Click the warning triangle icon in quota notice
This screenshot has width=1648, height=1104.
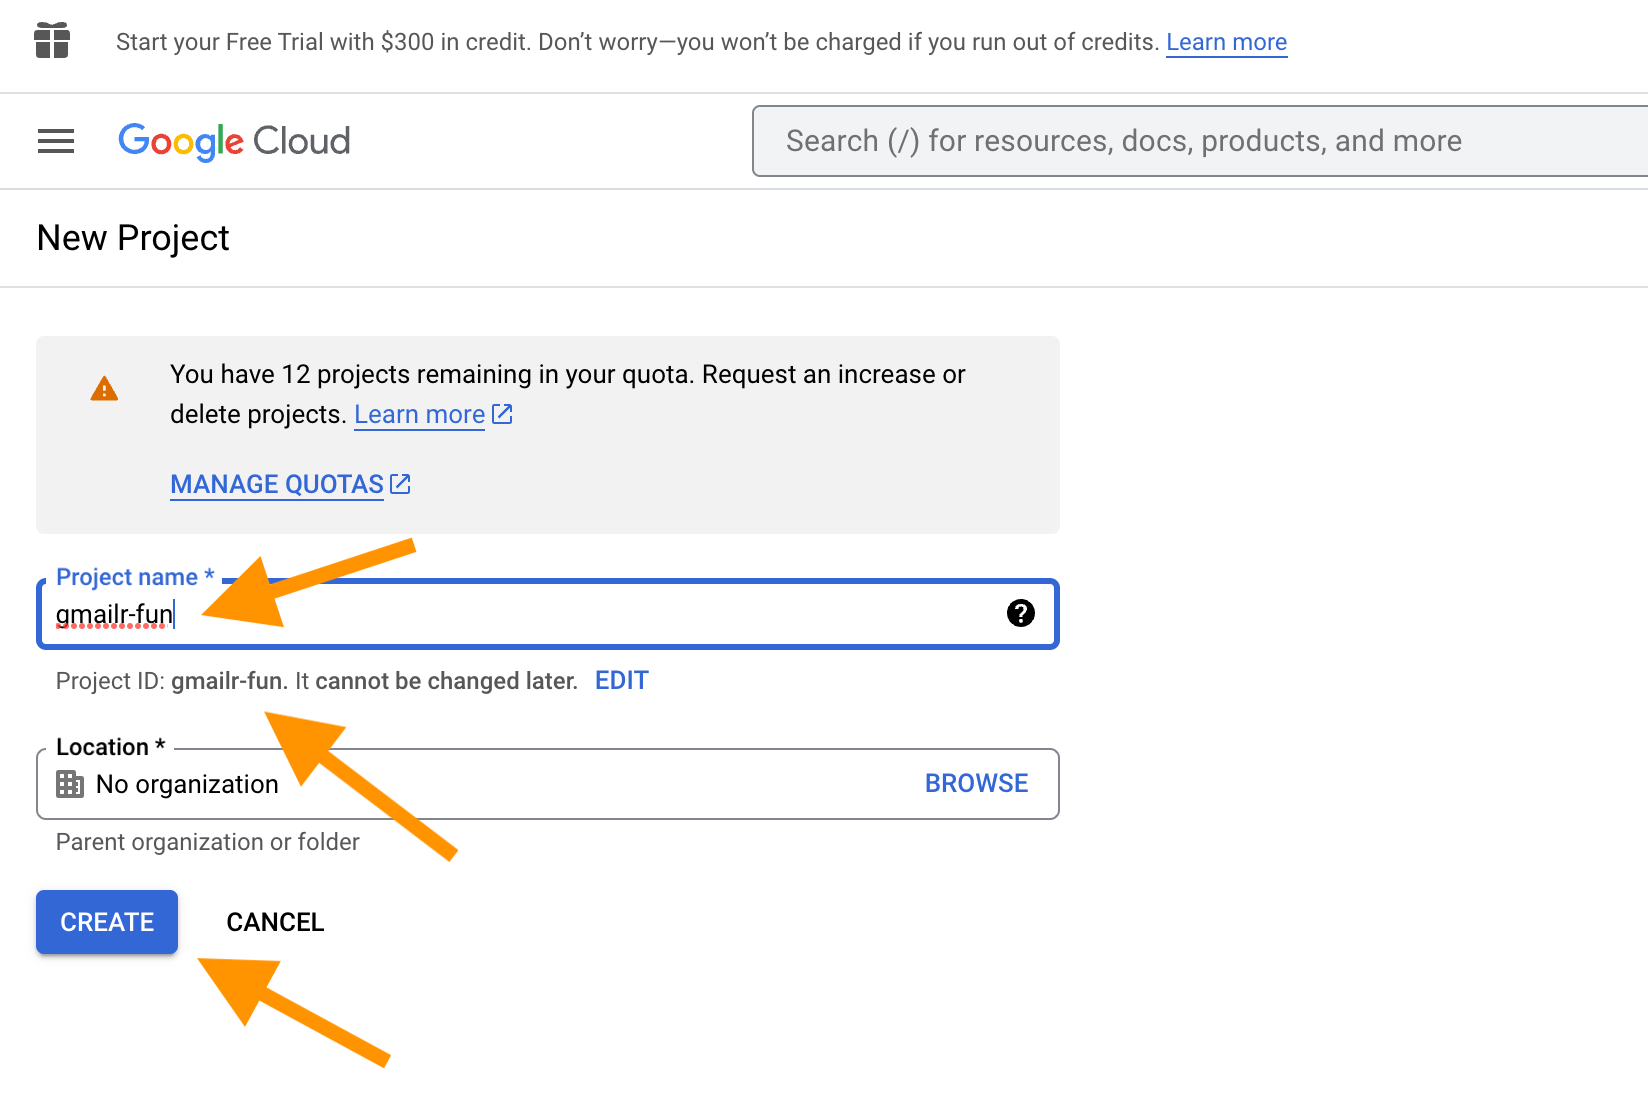[x=104, y=389]
